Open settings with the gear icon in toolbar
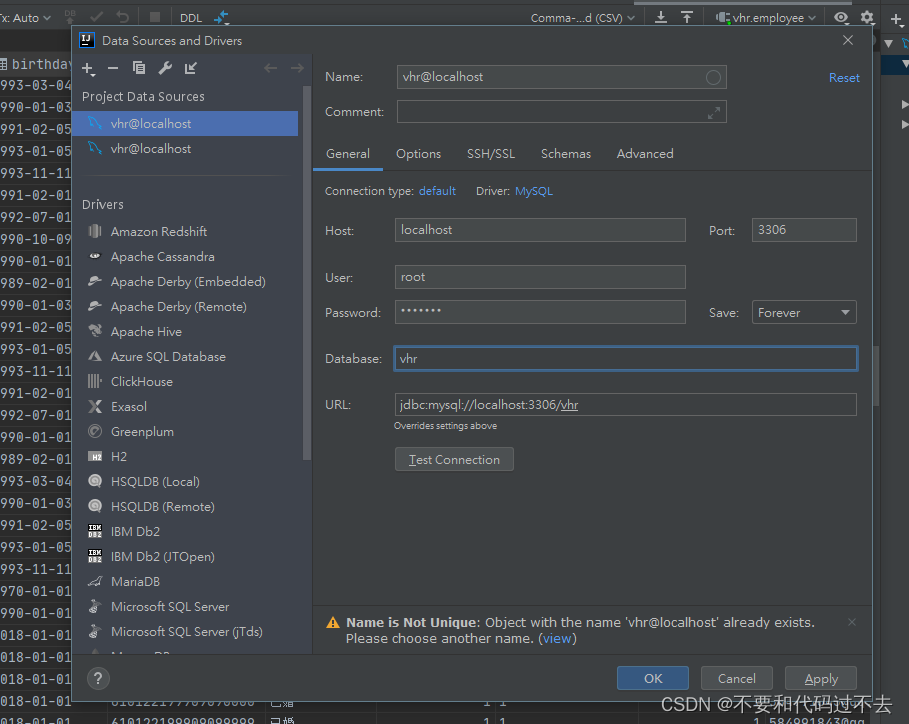The image size is (909, 724). (x=866, y=17)
